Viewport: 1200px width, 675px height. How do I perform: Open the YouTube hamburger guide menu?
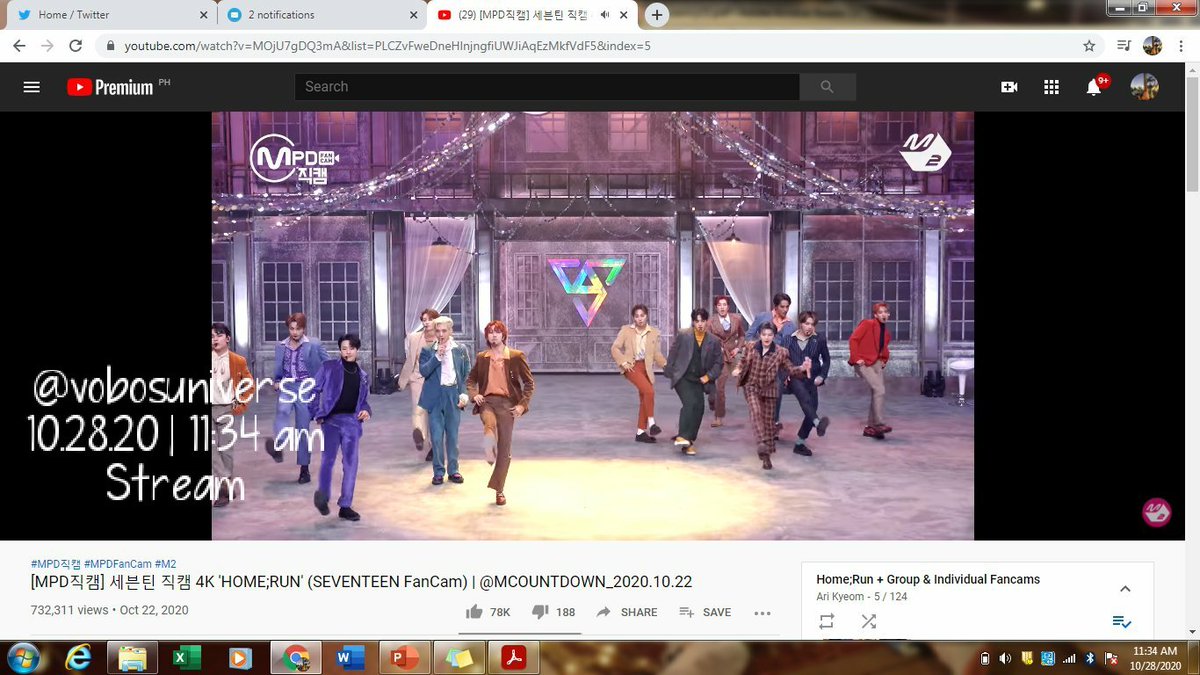(31, 87)
